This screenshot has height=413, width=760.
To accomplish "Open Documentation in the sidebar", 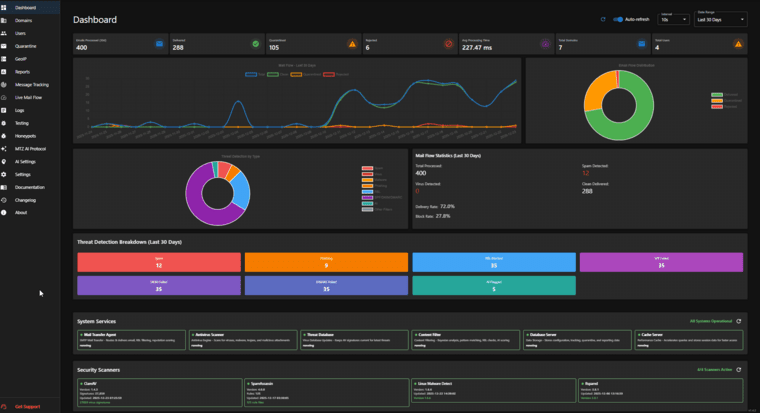I will [30, 187].
